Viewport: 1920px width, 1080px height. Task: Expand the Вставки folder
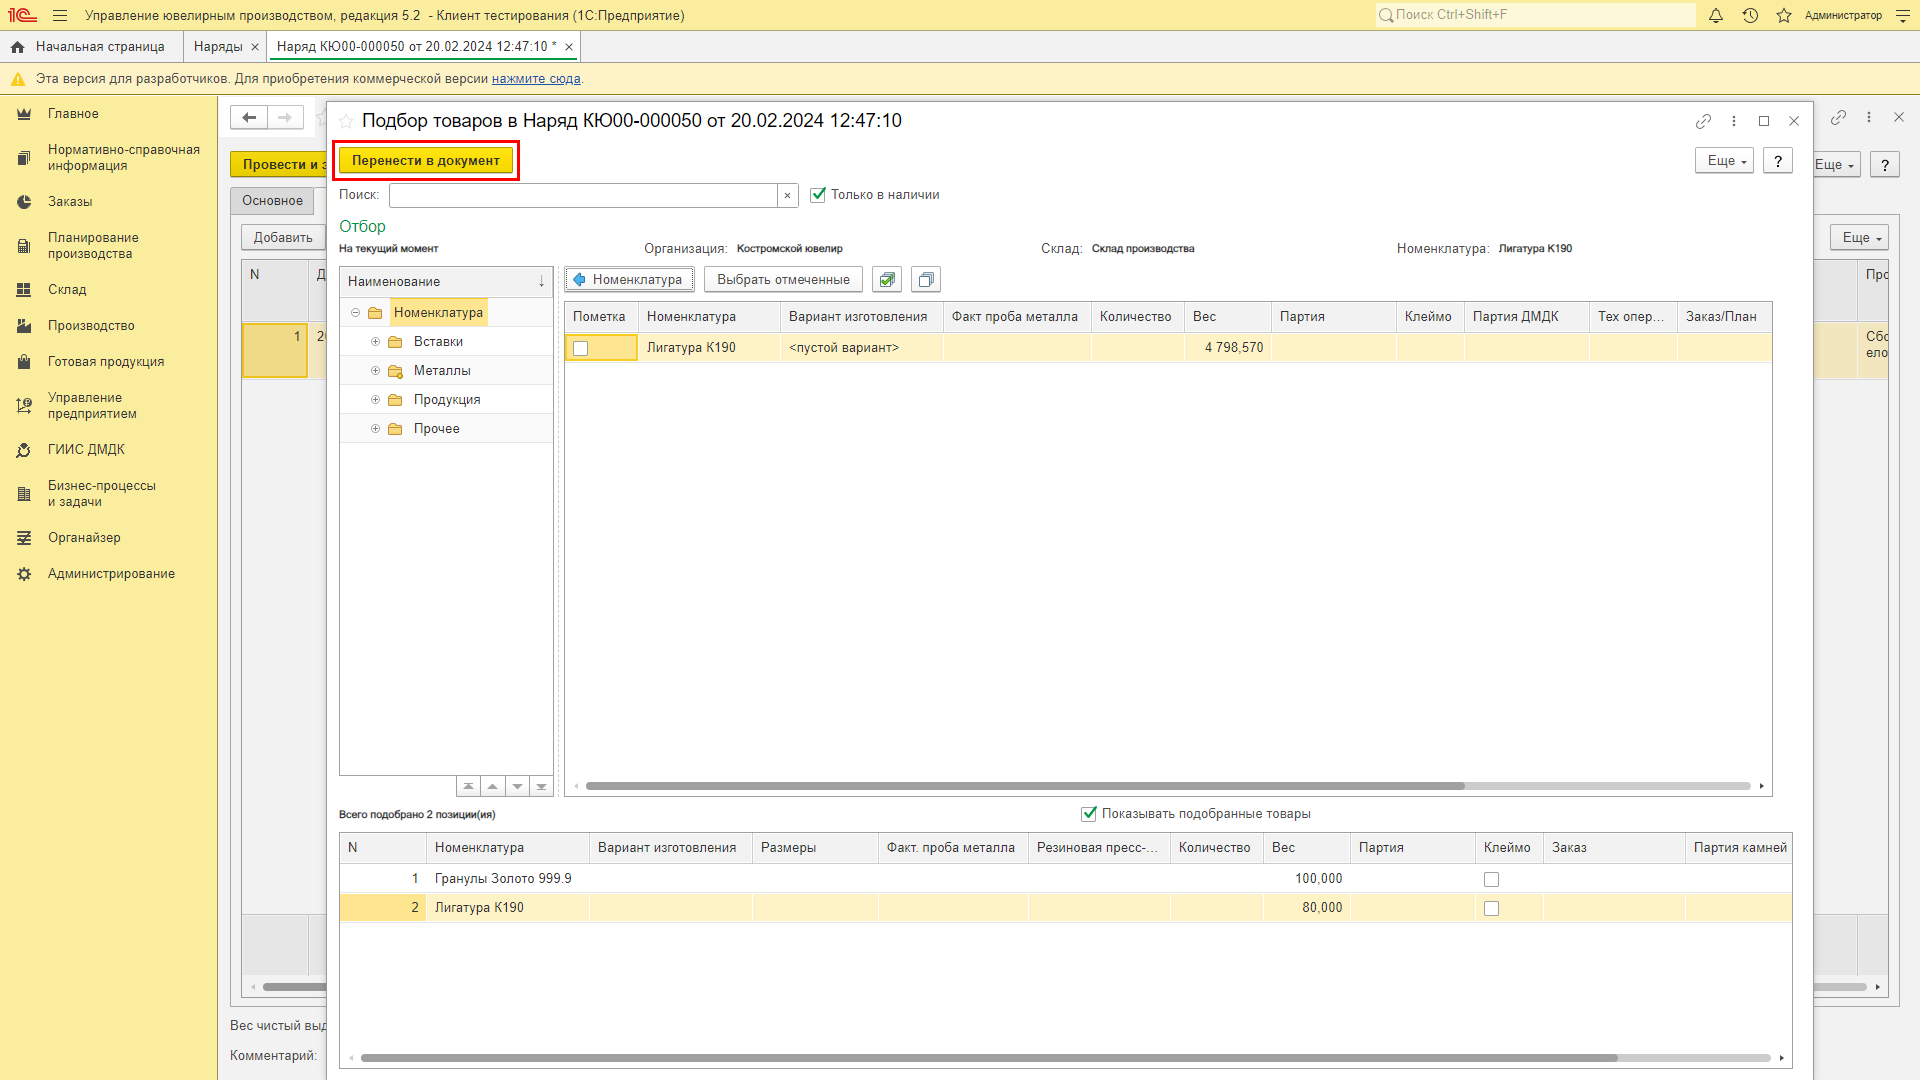point(376,342)
